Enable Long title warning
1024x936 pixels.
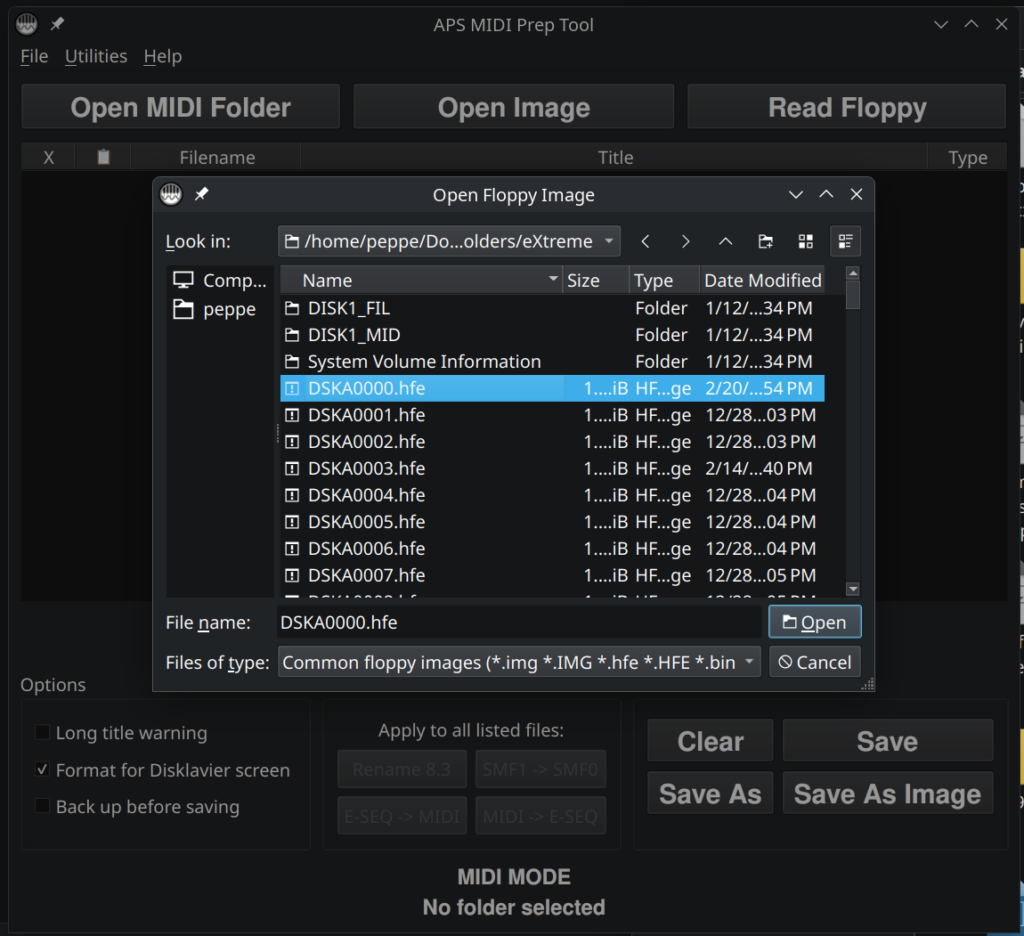[x=41, y=733]
